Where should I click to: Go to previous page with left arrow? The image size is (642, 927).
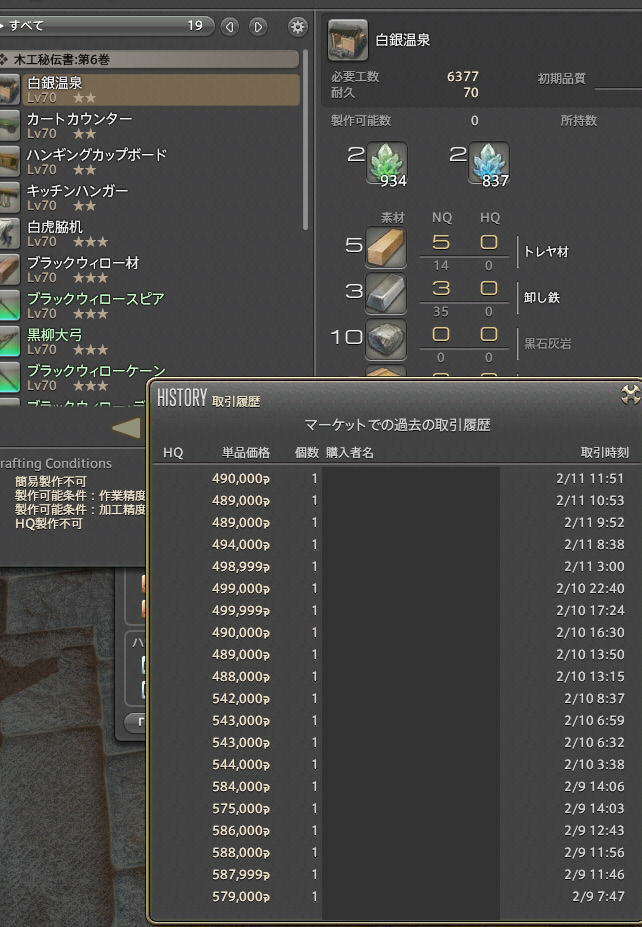[230, 27]
